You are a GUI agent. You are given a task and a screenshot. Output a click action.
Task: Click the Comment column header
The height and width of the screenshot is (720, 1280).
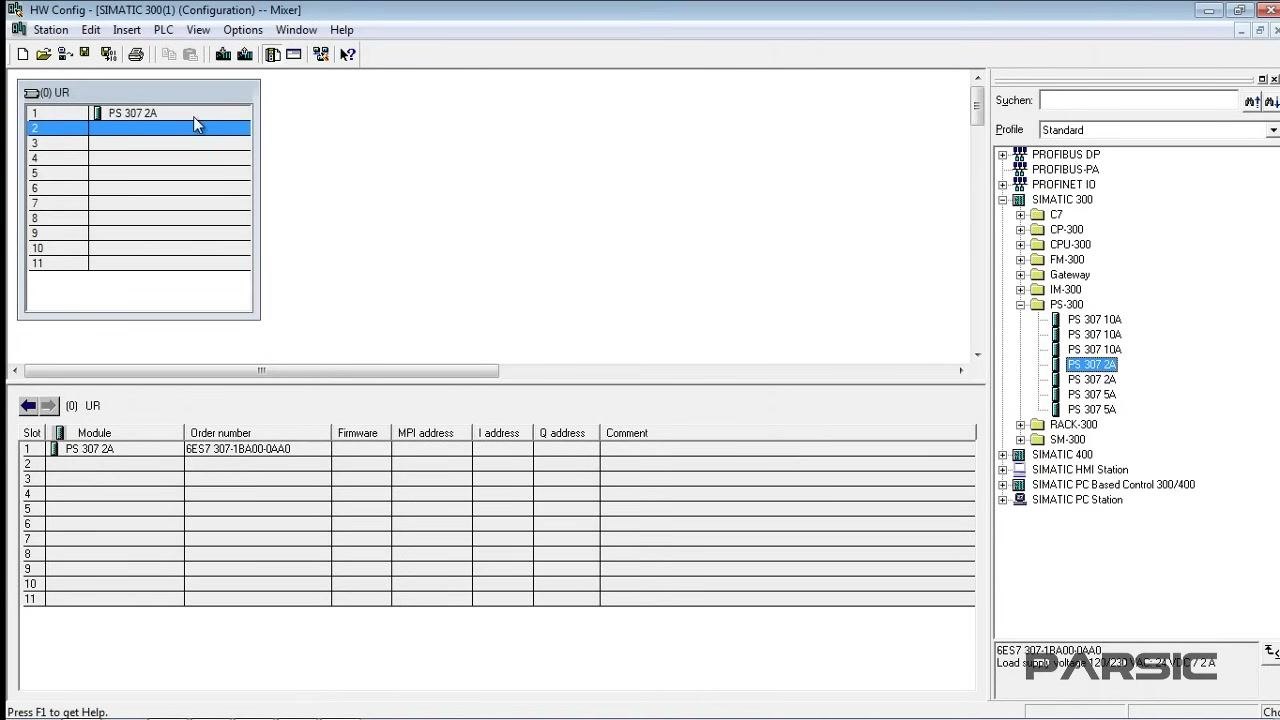tap(787, 433)
